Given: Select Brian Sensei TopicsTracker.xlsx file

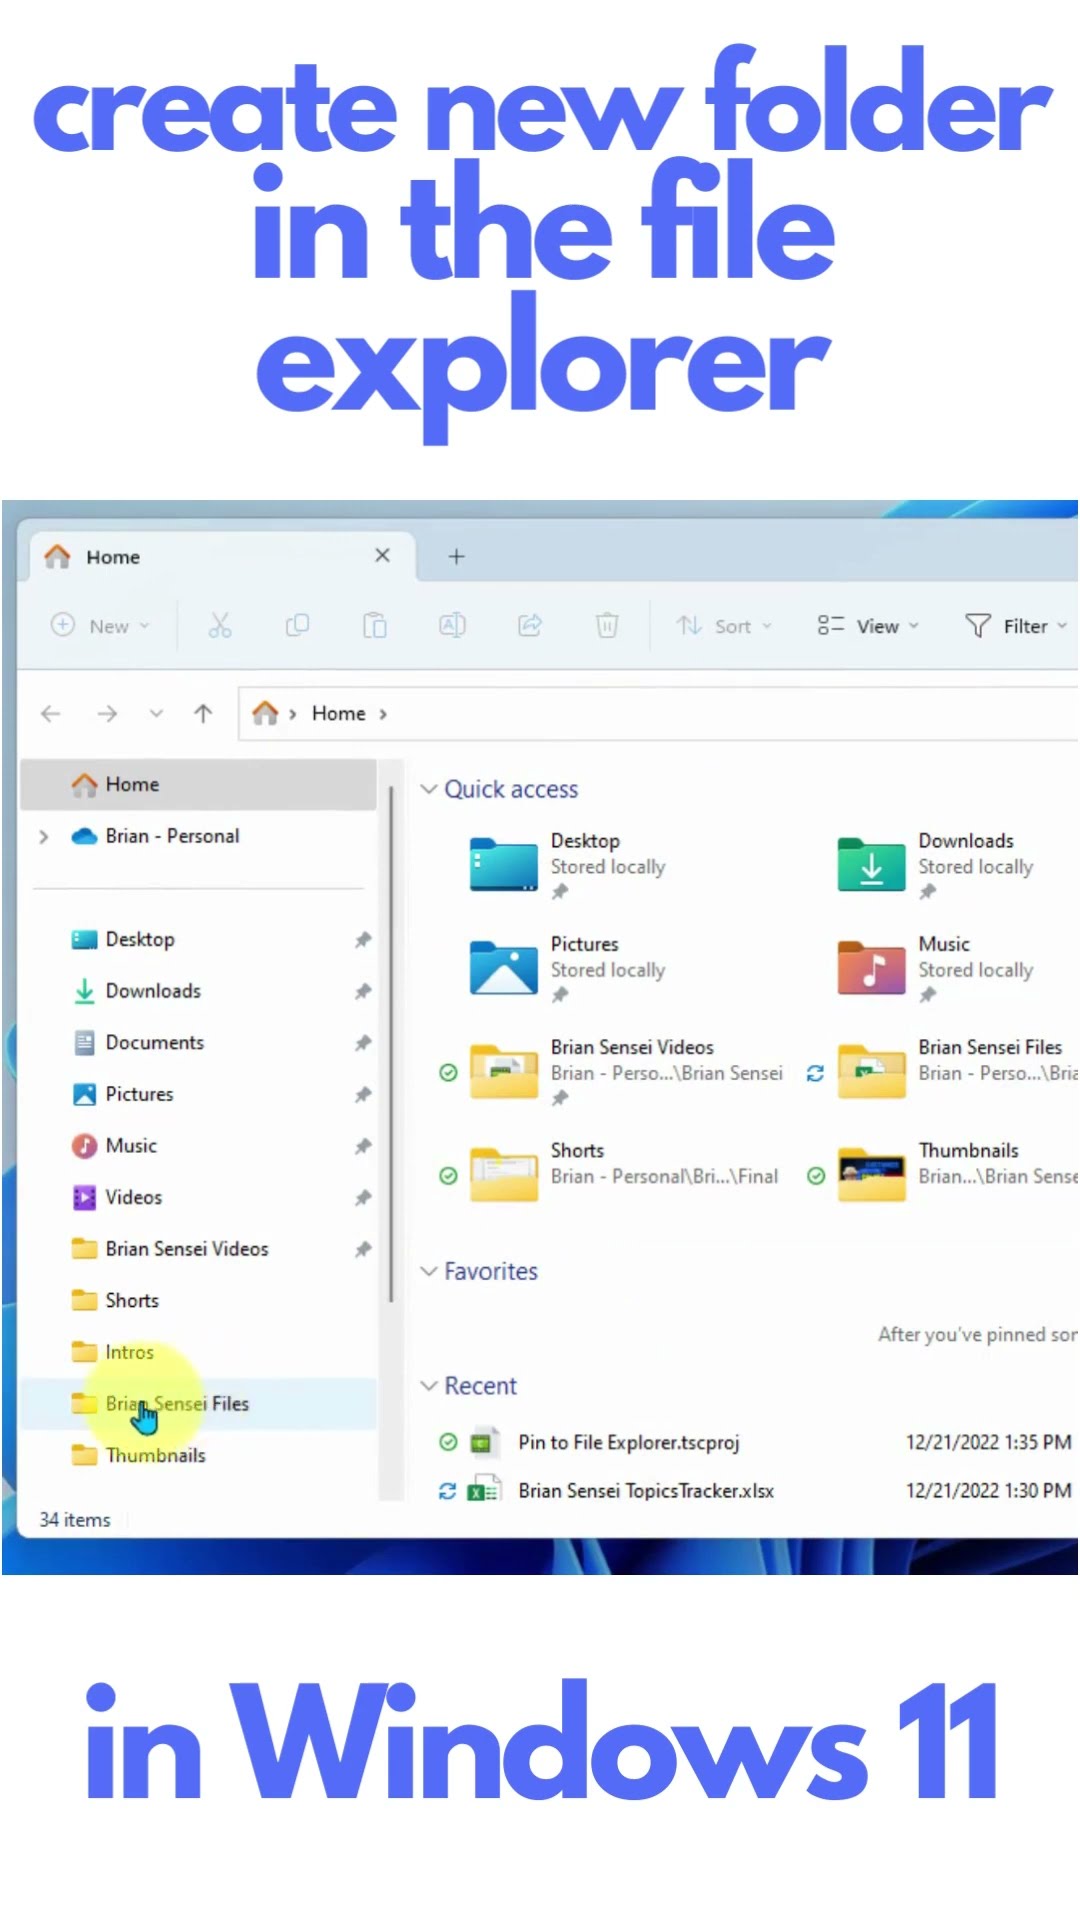Looking at the screenshot, I should coord(646,1491).
